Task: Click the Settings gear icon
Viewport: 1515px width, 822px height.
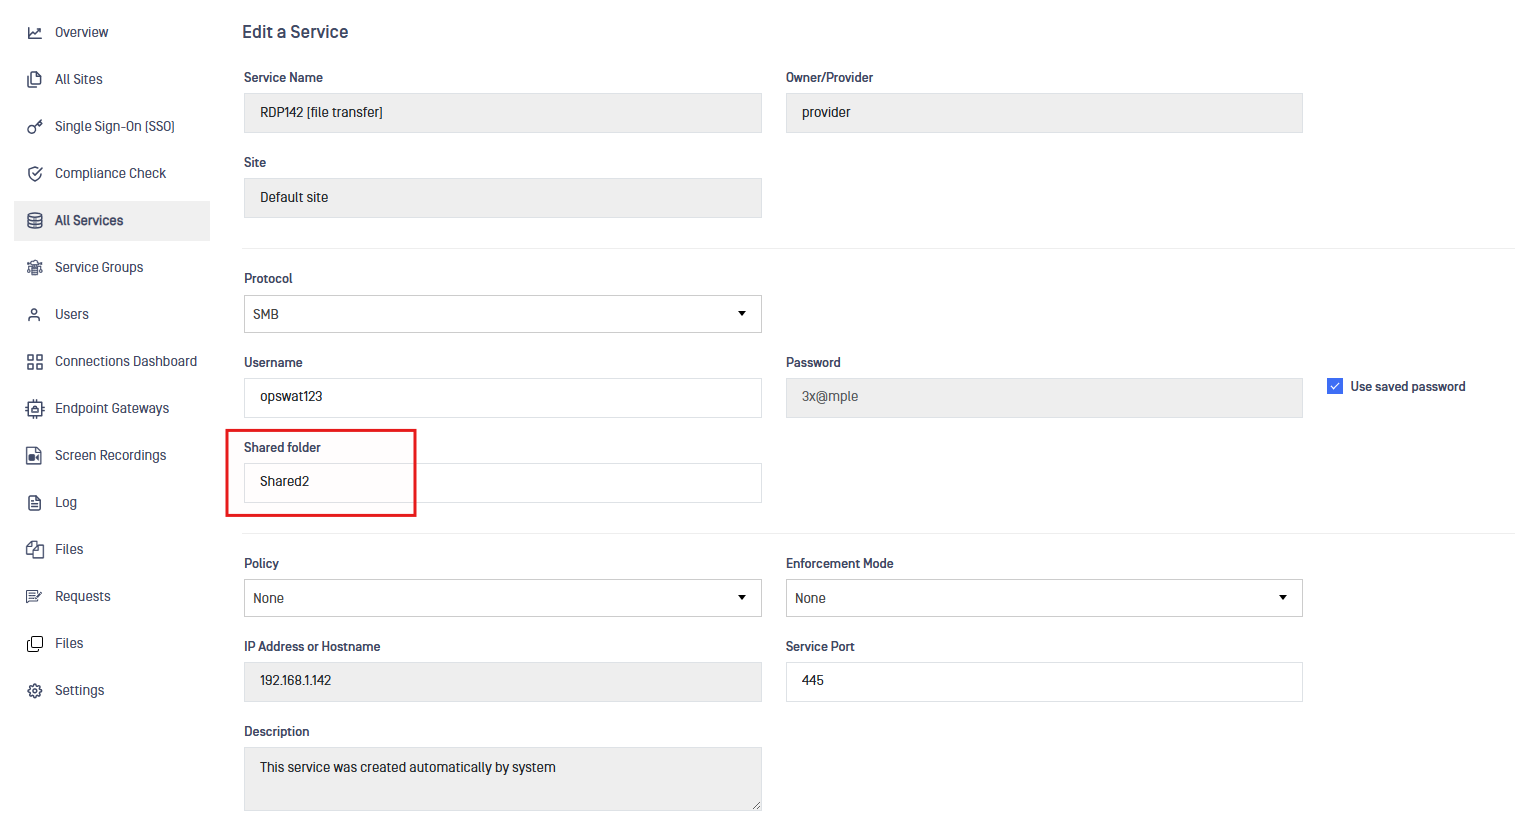Action: pyautogui.click(x=35, y=691)
